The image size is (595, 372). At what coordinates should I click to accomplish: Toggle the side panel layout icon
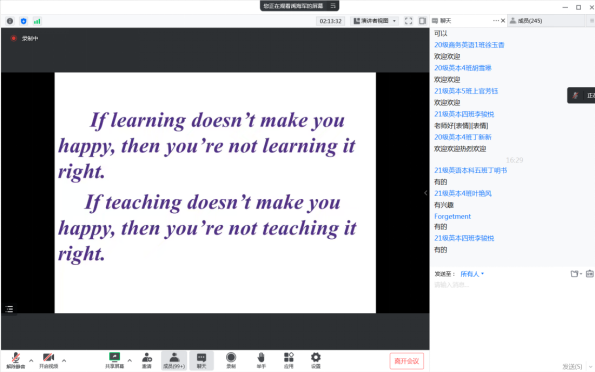(x=422, y=21)
